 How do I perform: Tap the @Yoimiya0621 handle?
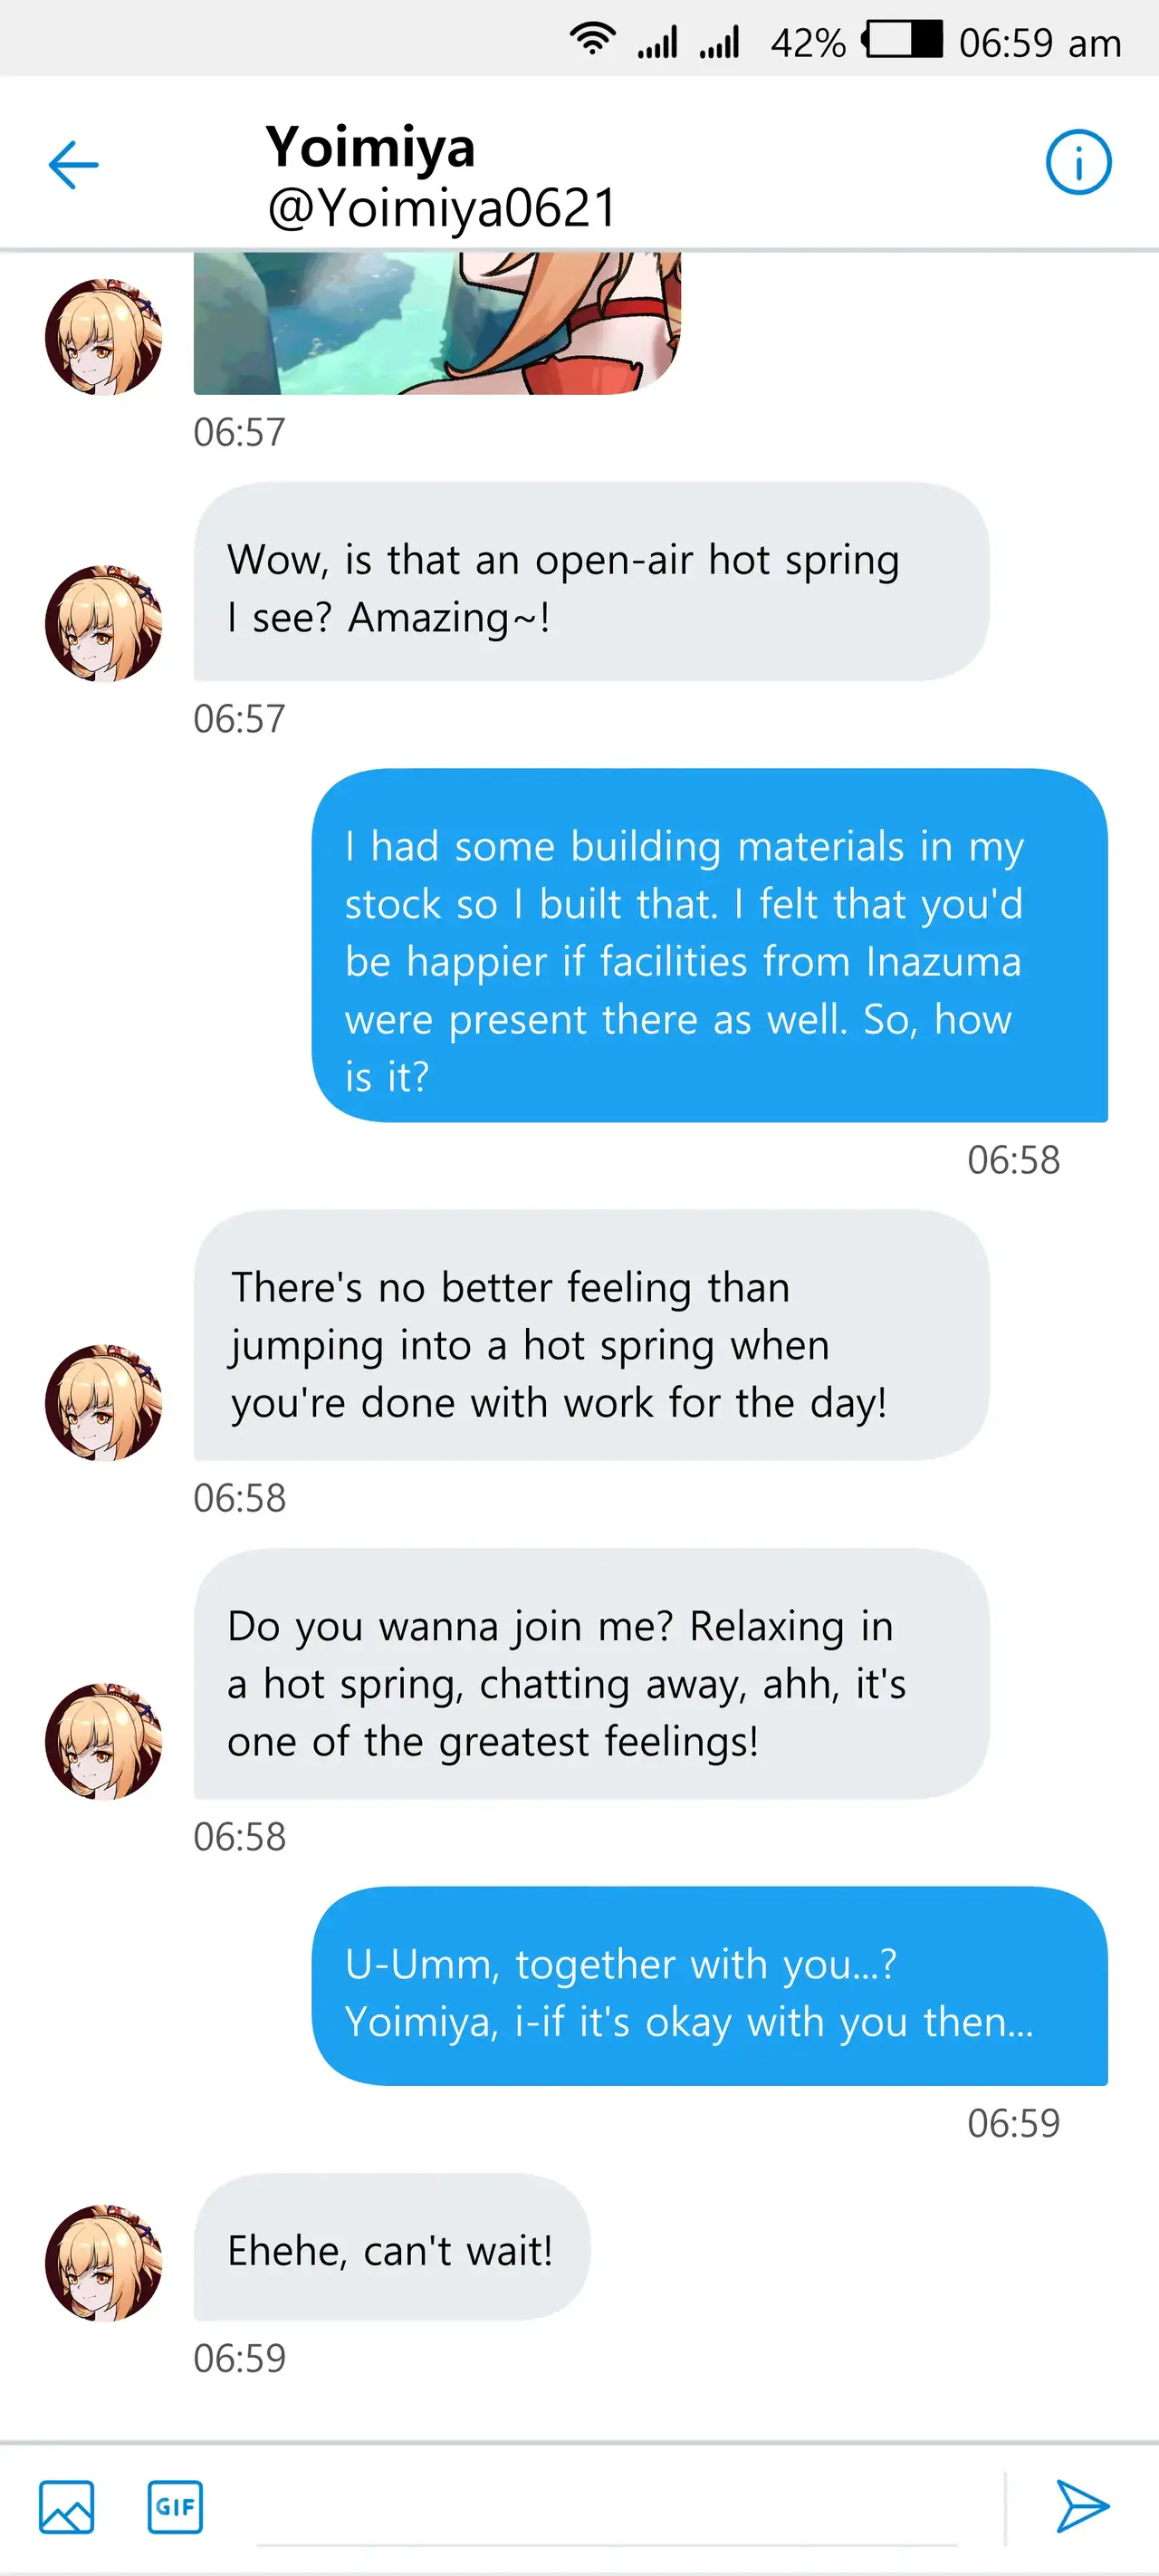442,208
